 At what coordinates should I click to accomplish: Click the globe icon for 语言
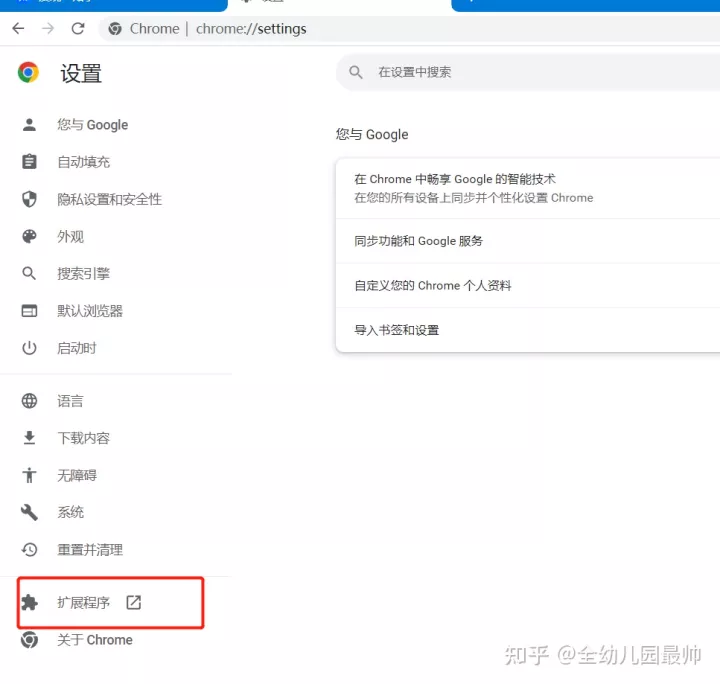point(29,401)
